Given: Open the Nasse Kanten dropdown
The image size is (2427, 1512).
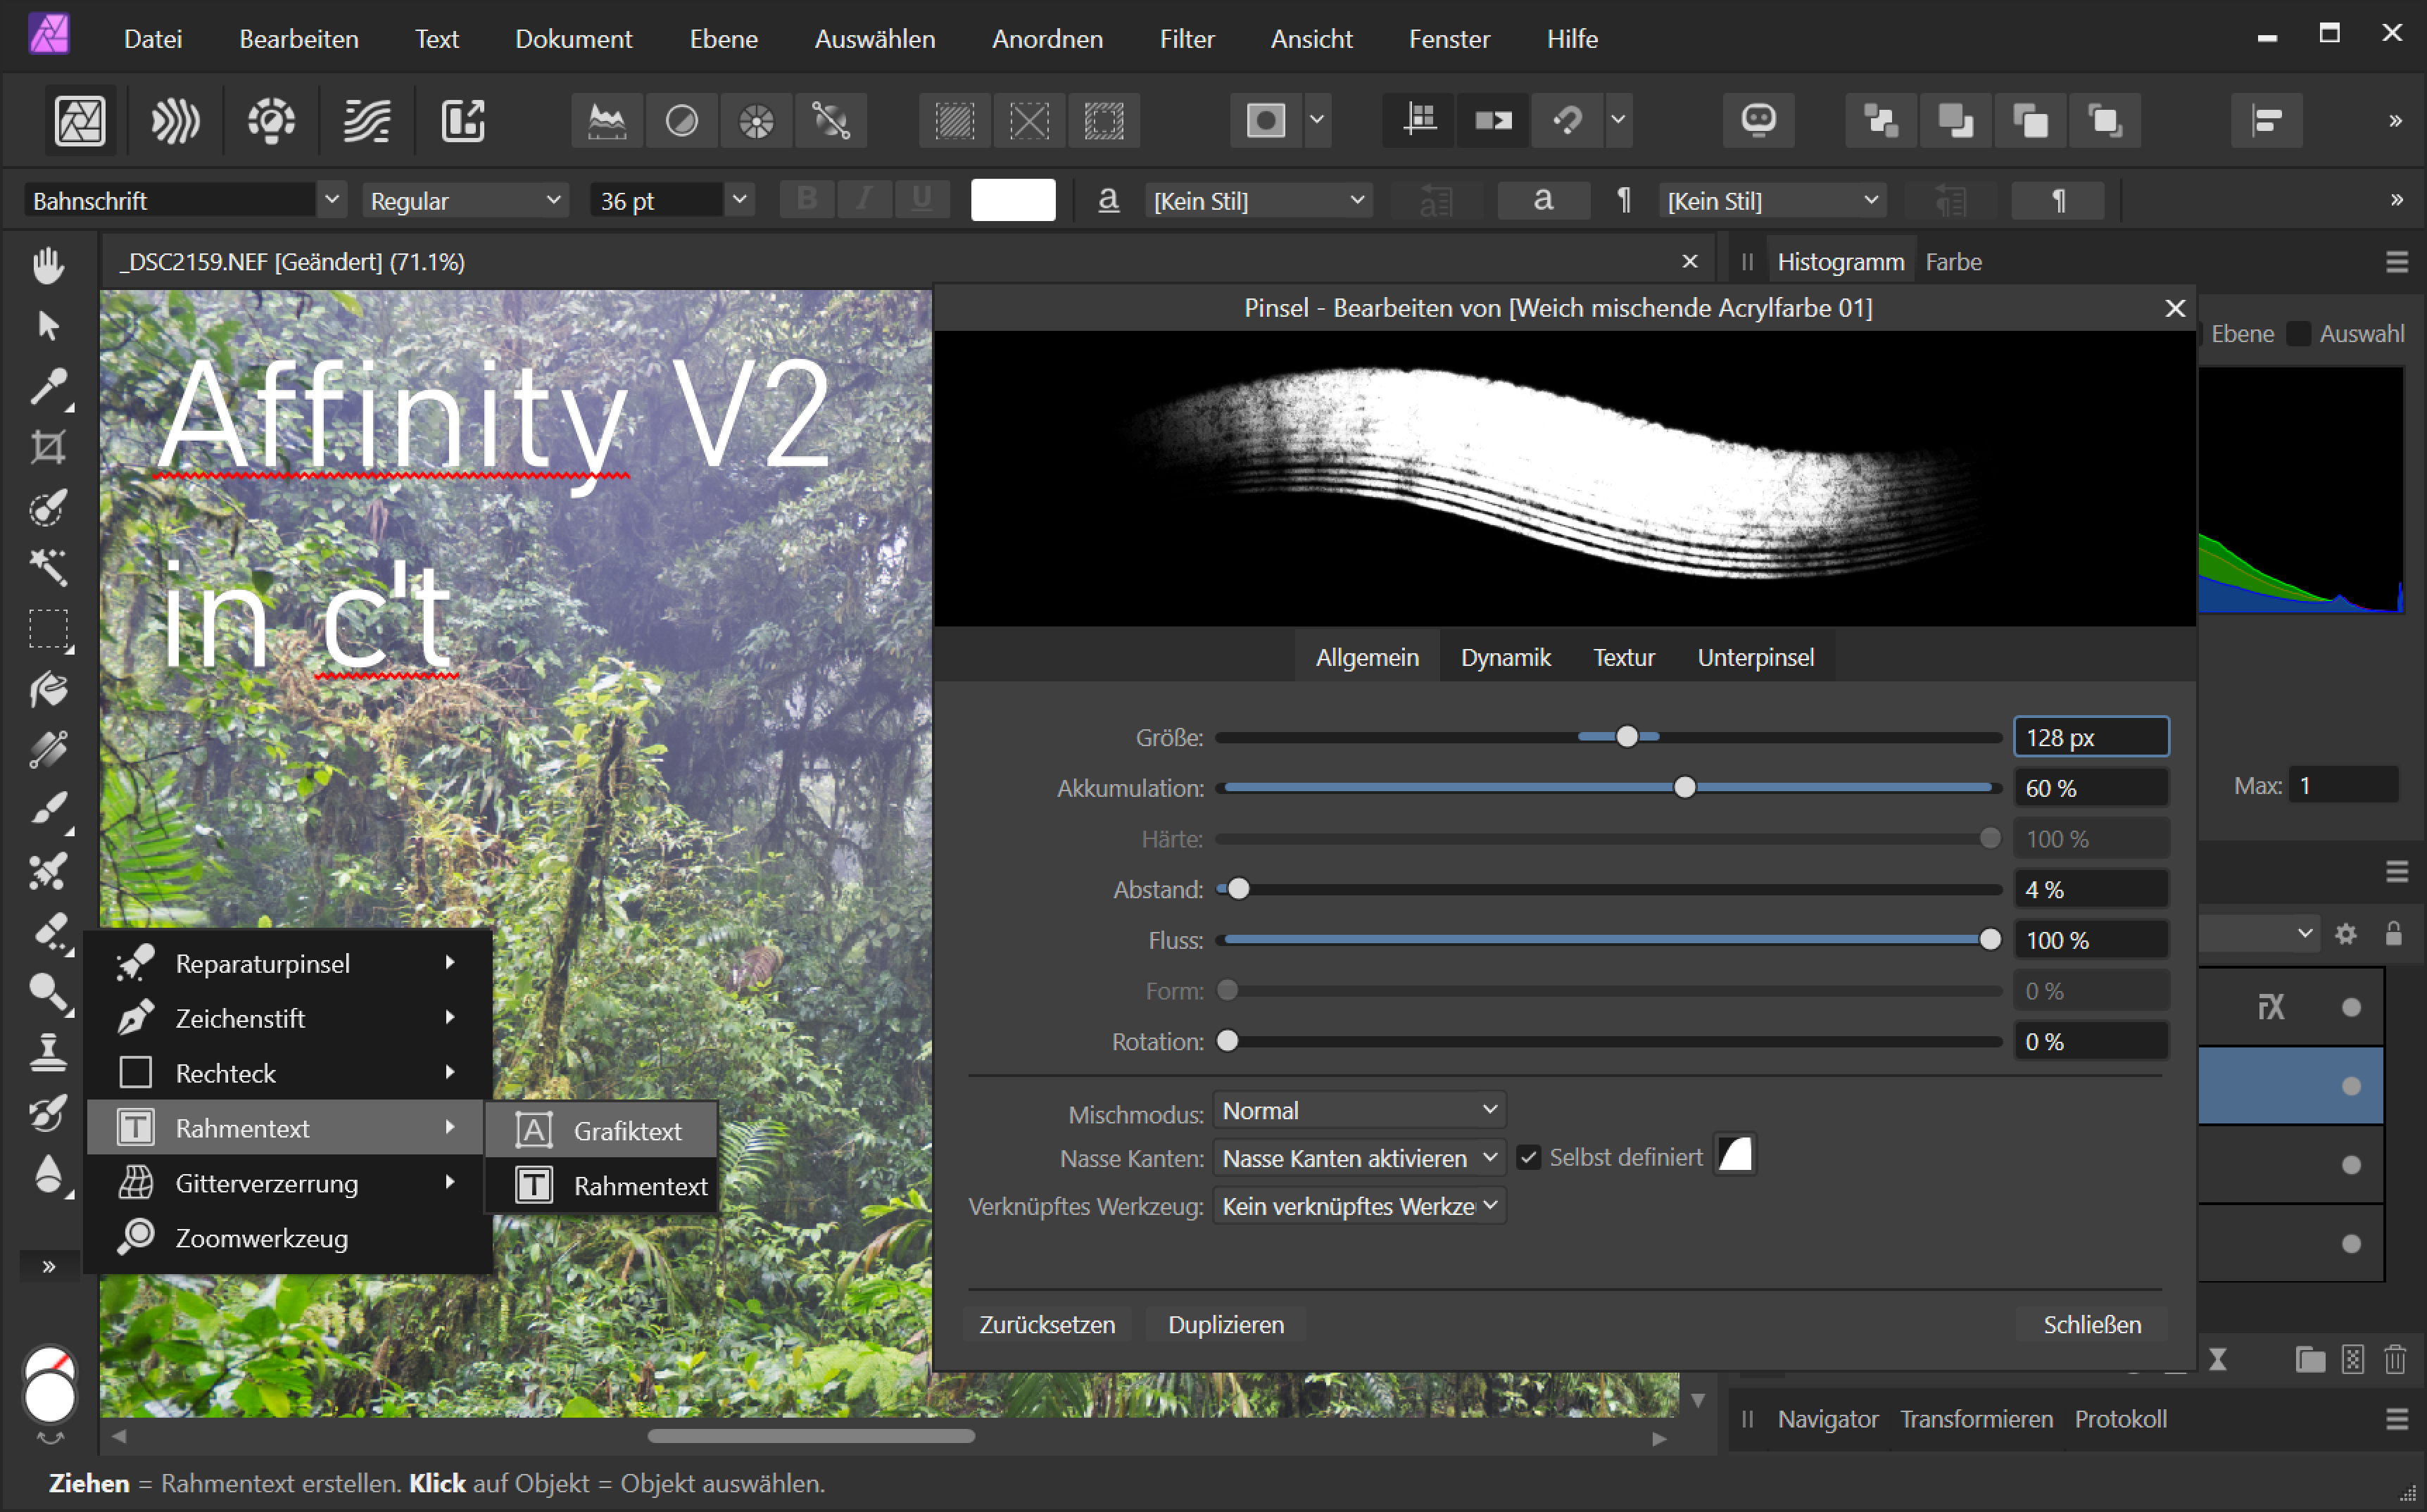Looking at the screenshot, I should pos(1359,1158).
